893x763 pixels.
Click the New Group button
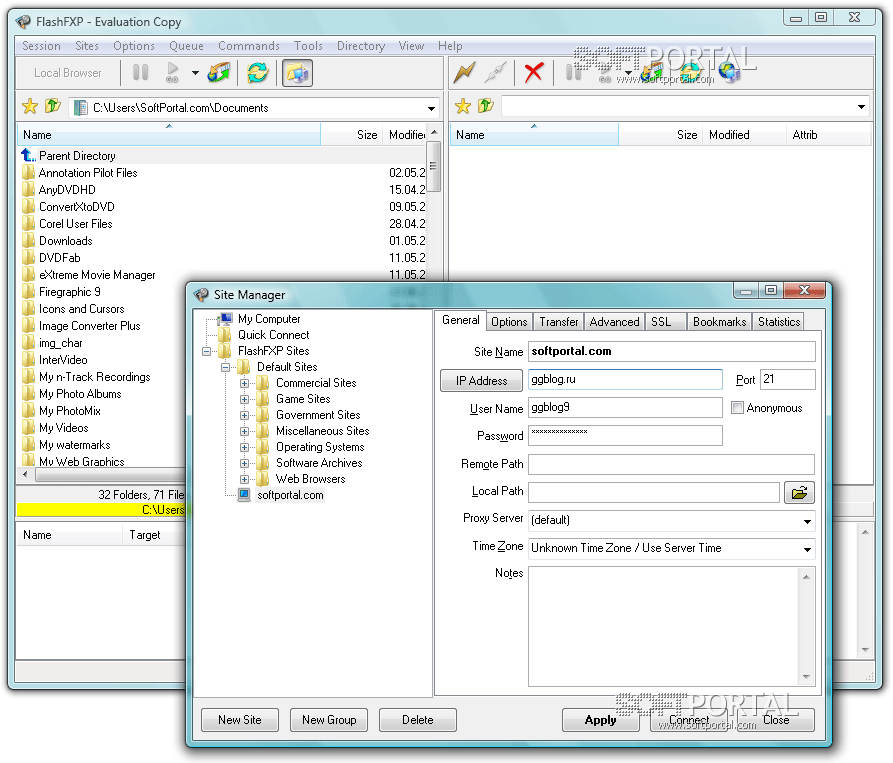(x=329, y=720)
